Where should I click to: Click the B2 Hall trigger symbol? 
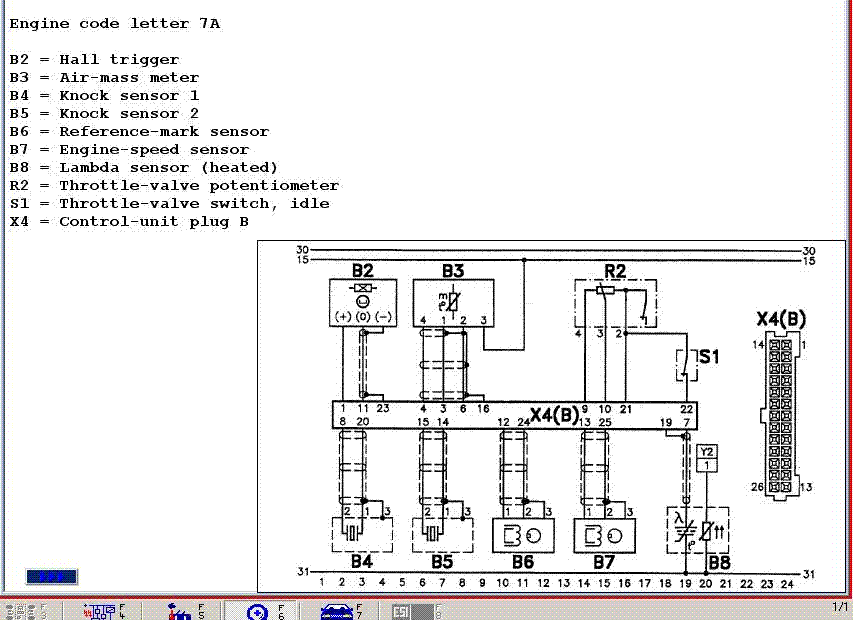pyautogui.click(x=362, y=303)
